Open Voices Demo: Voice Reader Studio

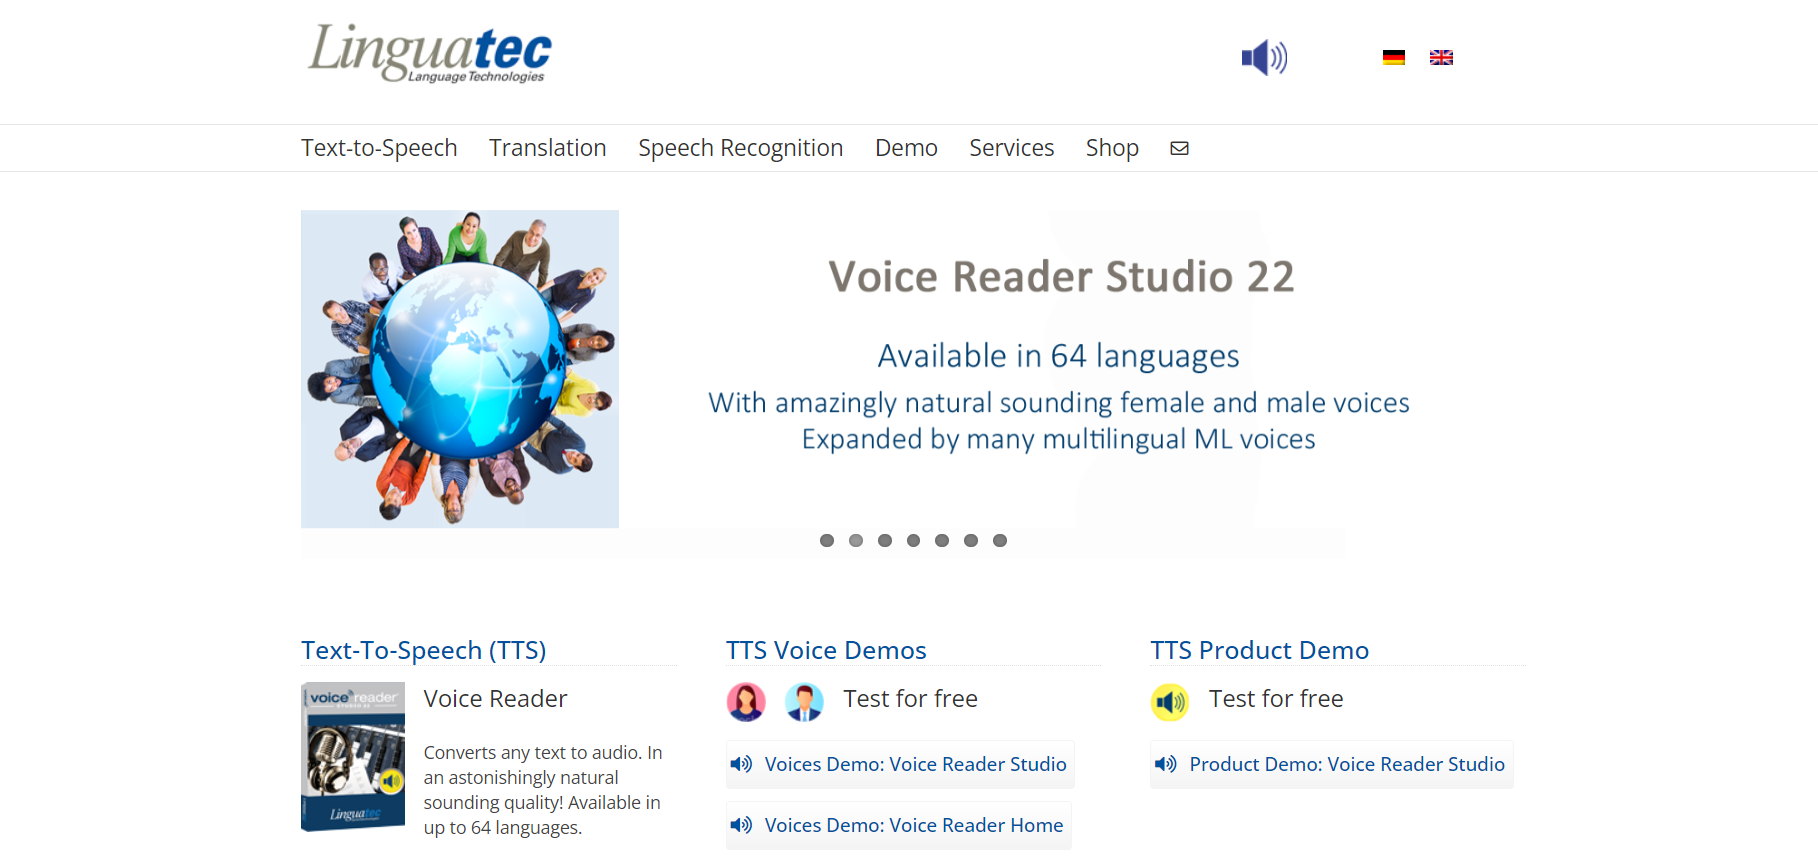(x=914, y=765)
